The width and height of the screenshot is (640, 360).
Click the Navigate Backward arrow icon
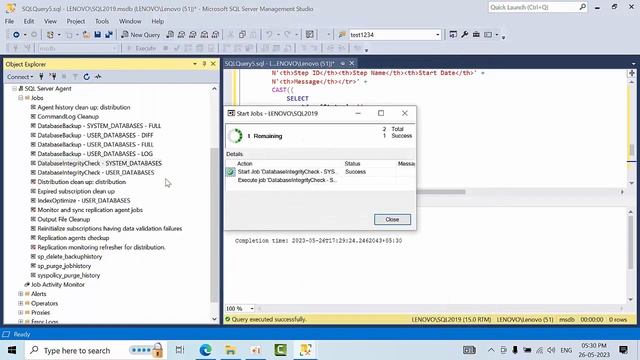pos(16,35)
